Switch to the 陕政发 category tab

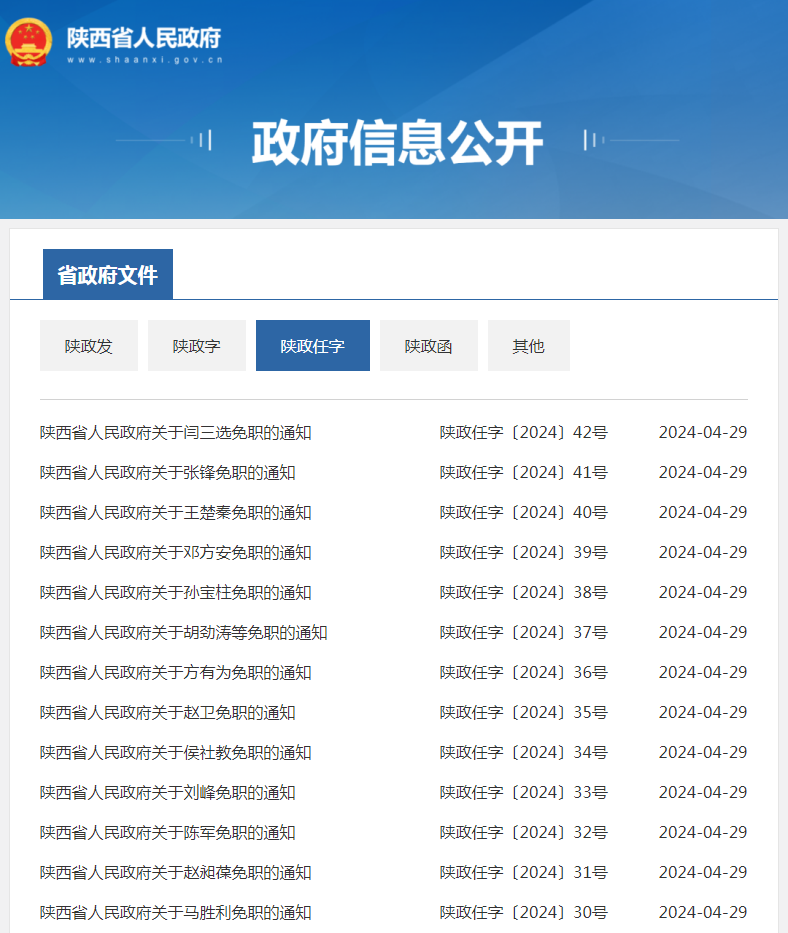point(89,346)
